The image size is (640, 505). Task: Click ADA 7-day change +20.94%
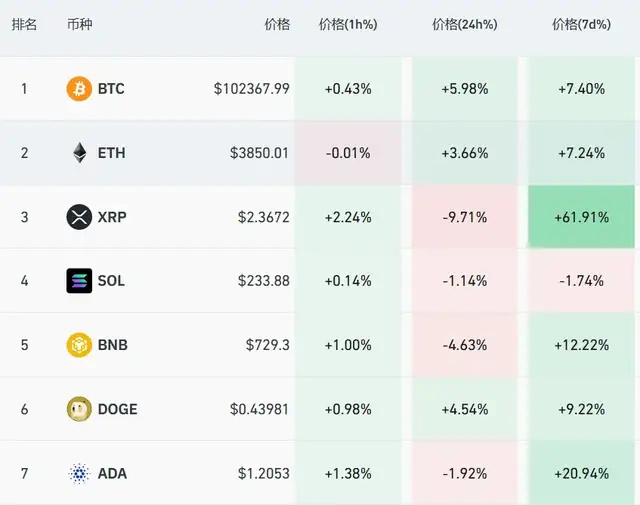(581, 473)
